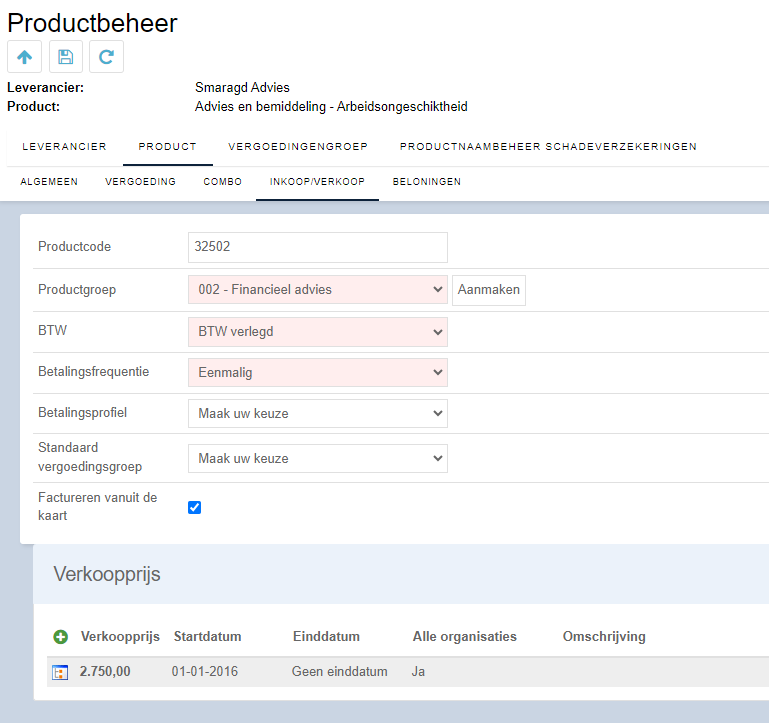The image size is (769, 723).
Task: Toggle Factureren vanuit de kaart checkbox
Action: [194, 507]
